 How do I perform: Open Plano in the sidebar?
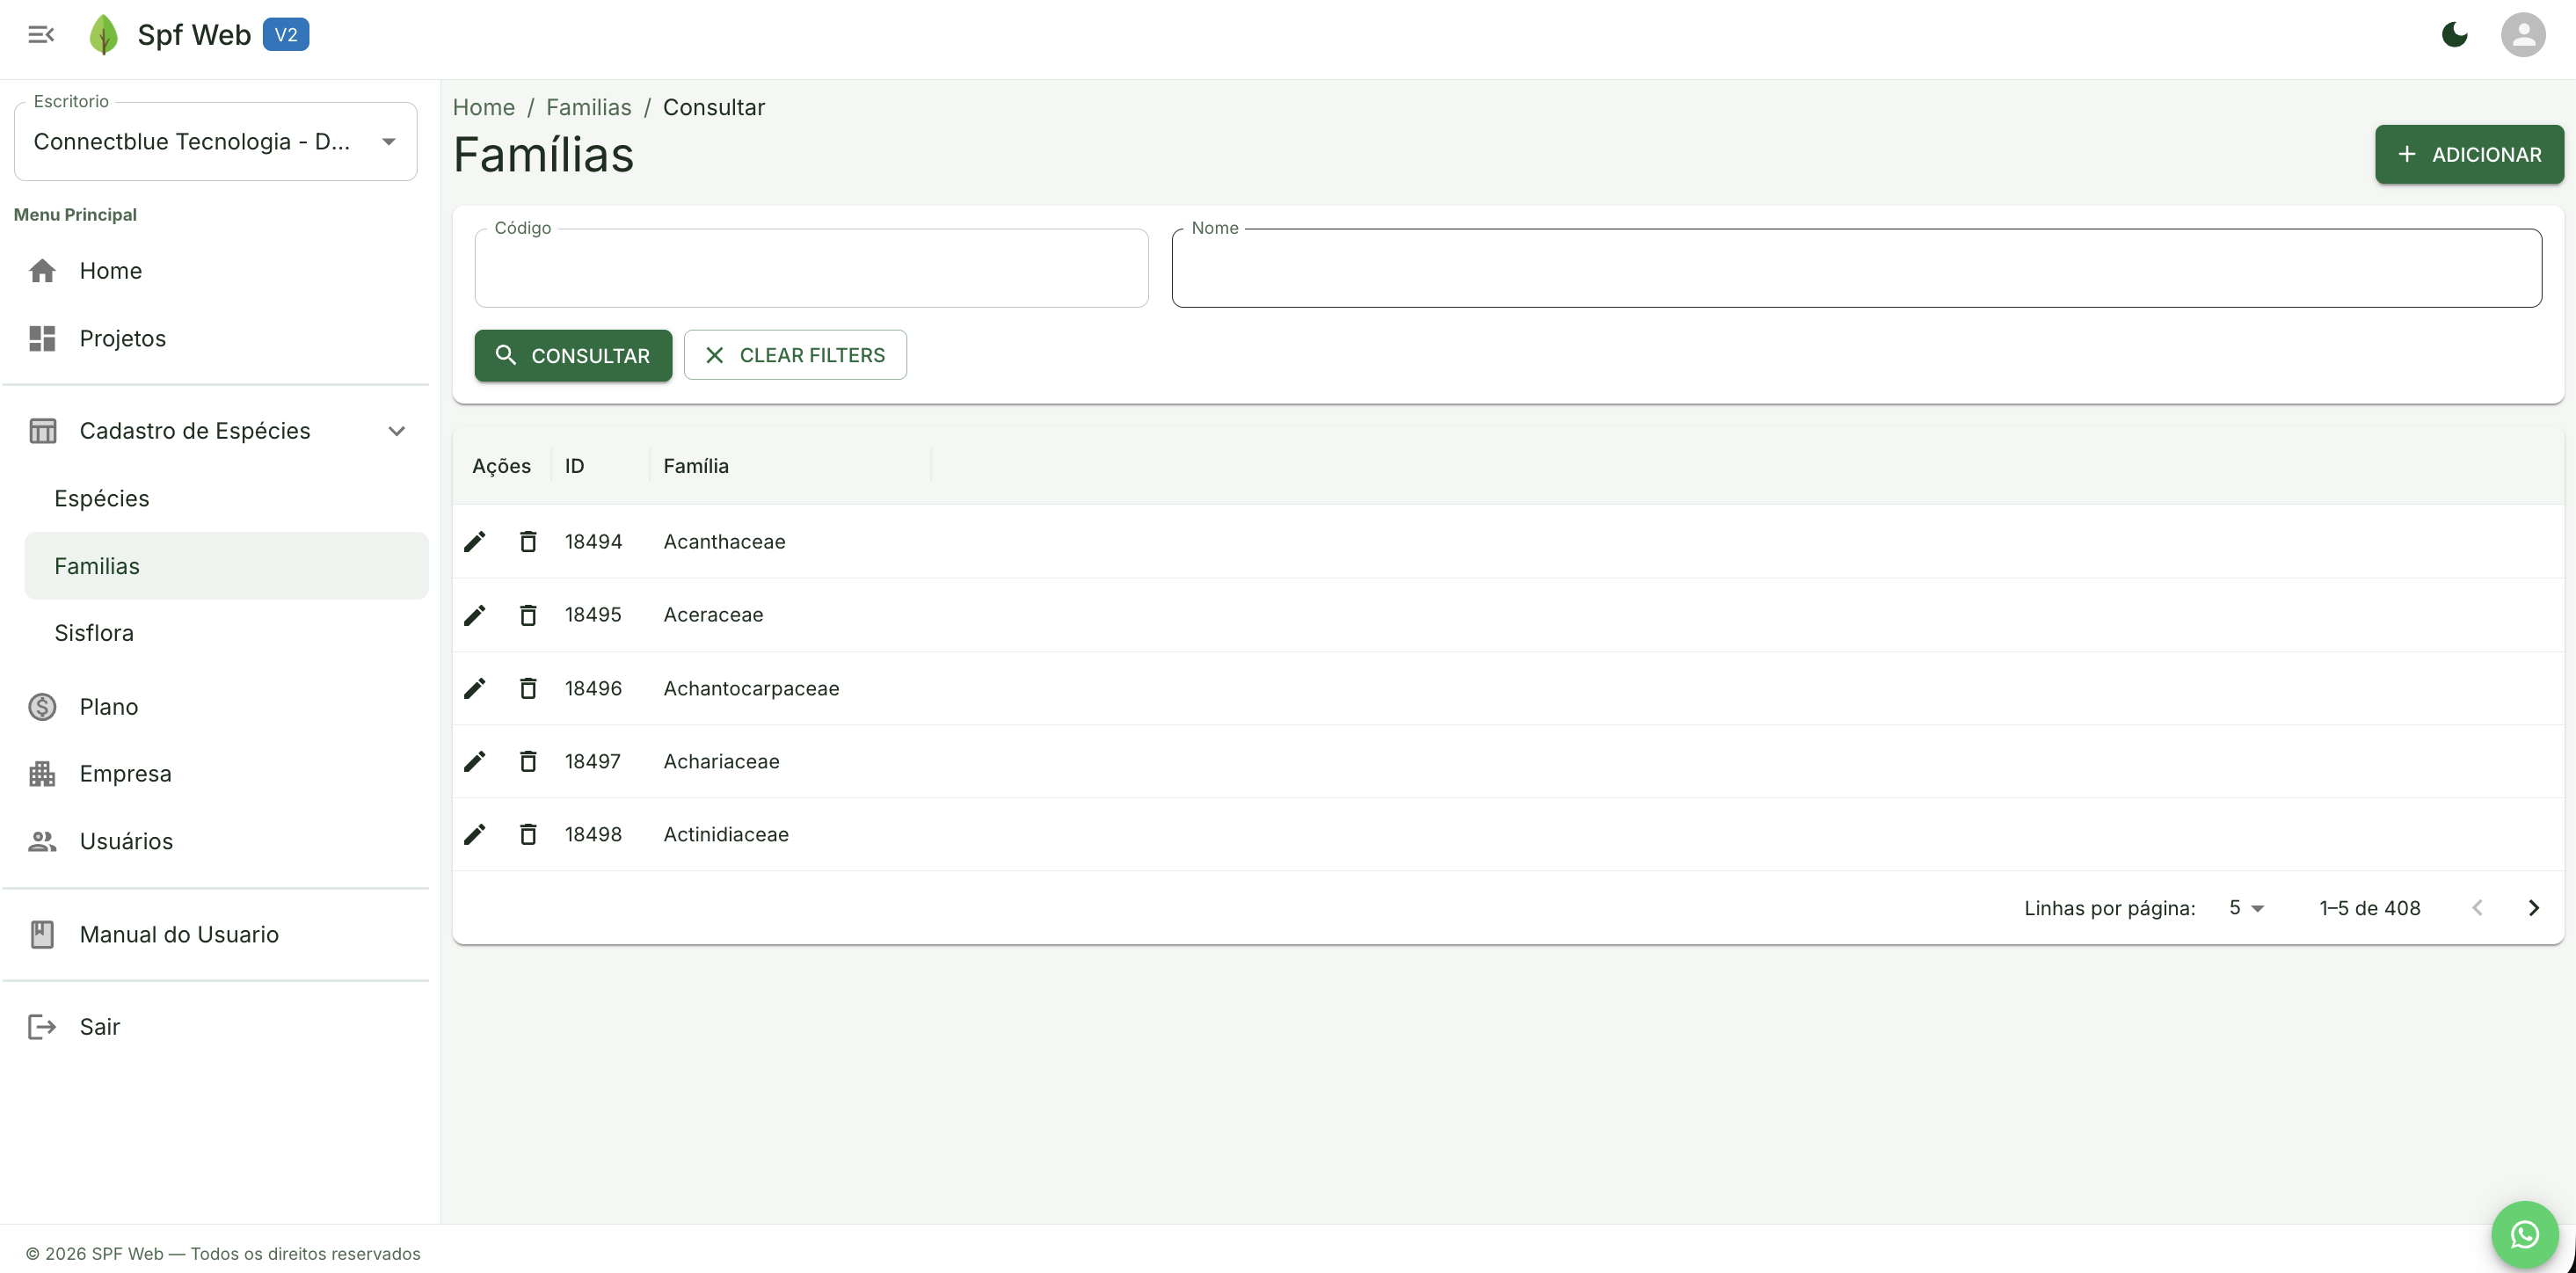tap(216, 707)
